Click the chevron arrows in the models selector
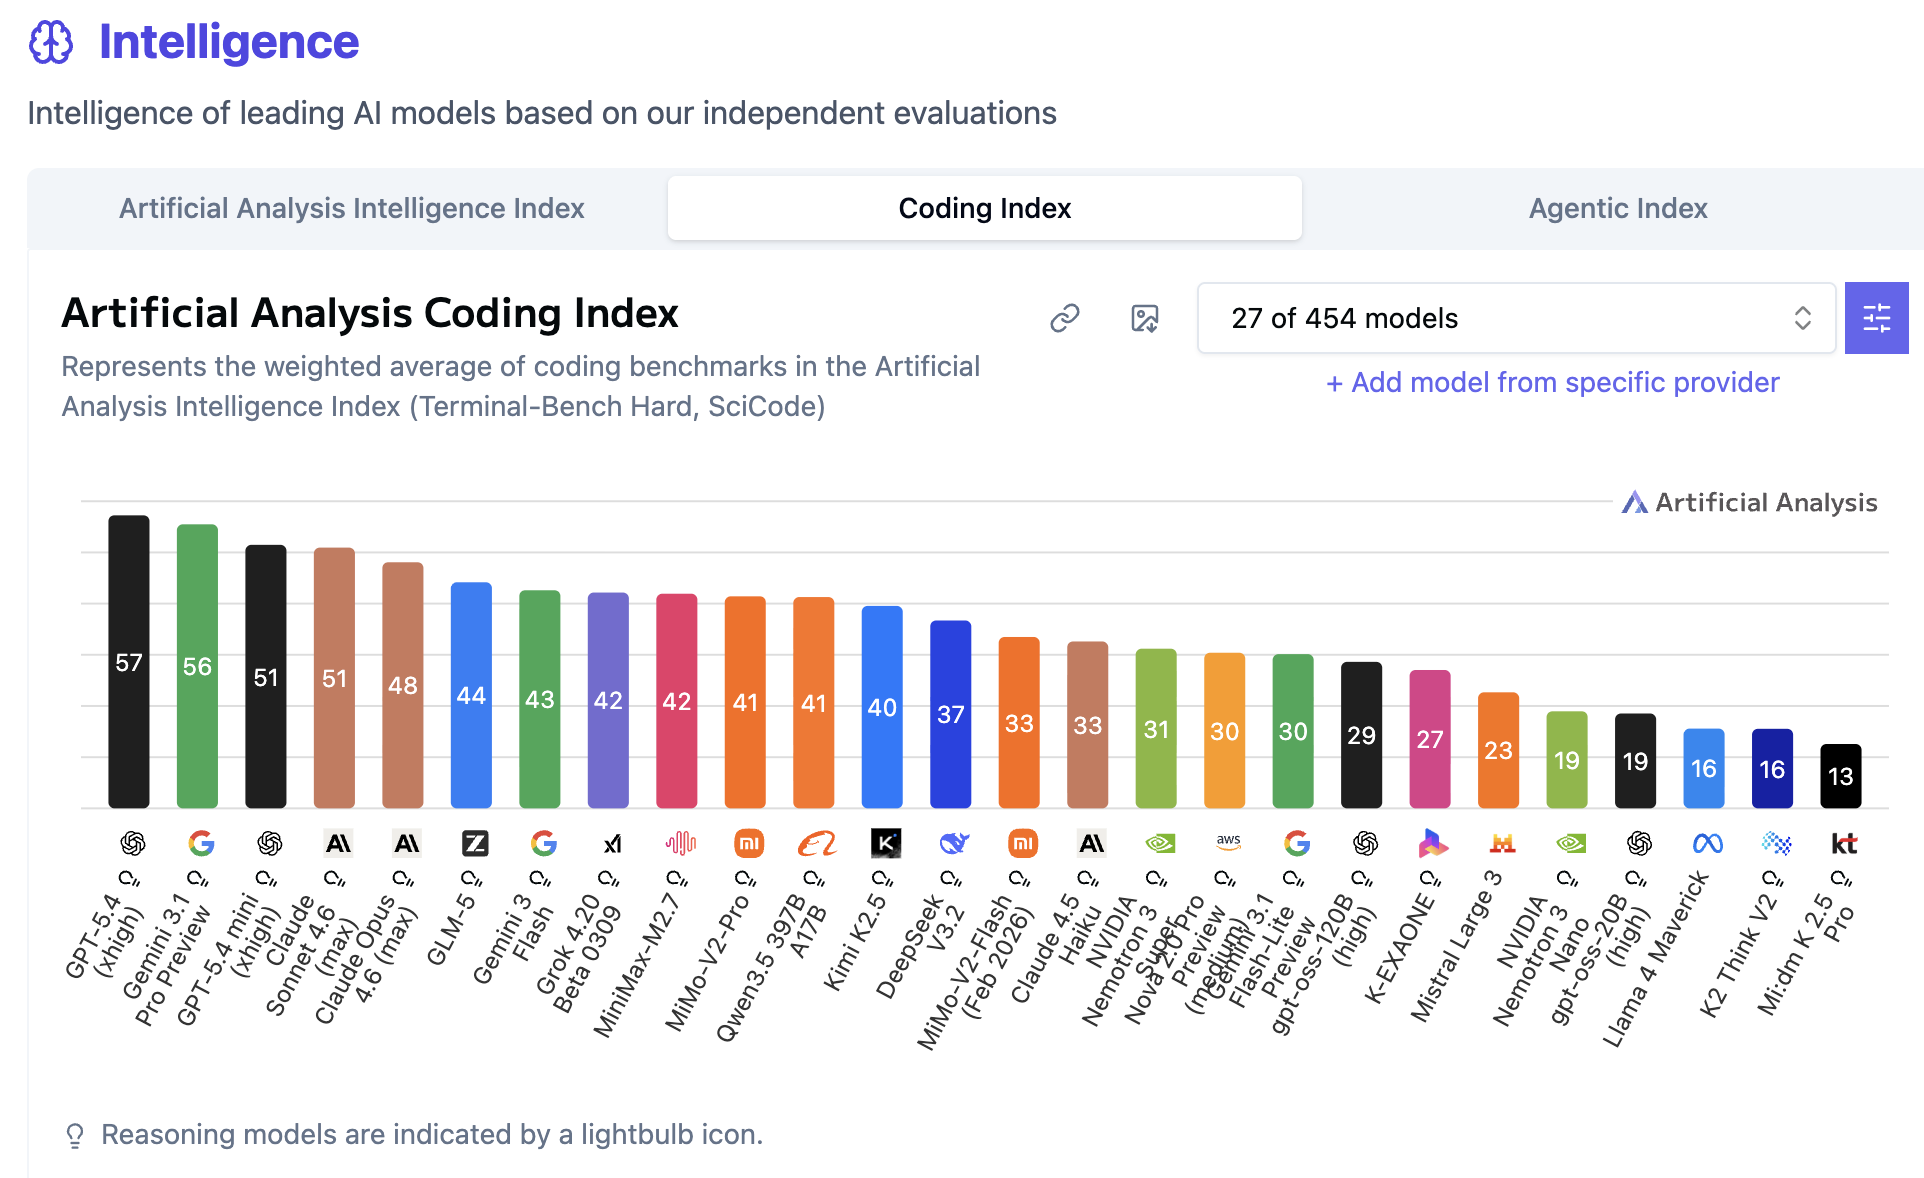This screenshot has width=1924, height=1178. pos(1802,318)
